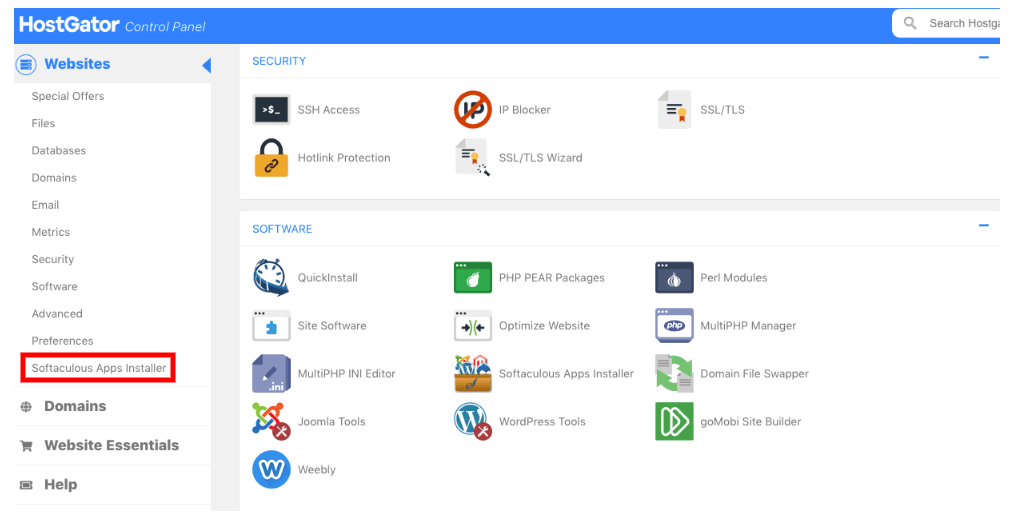Select Special Offers in sidebar

68,96
